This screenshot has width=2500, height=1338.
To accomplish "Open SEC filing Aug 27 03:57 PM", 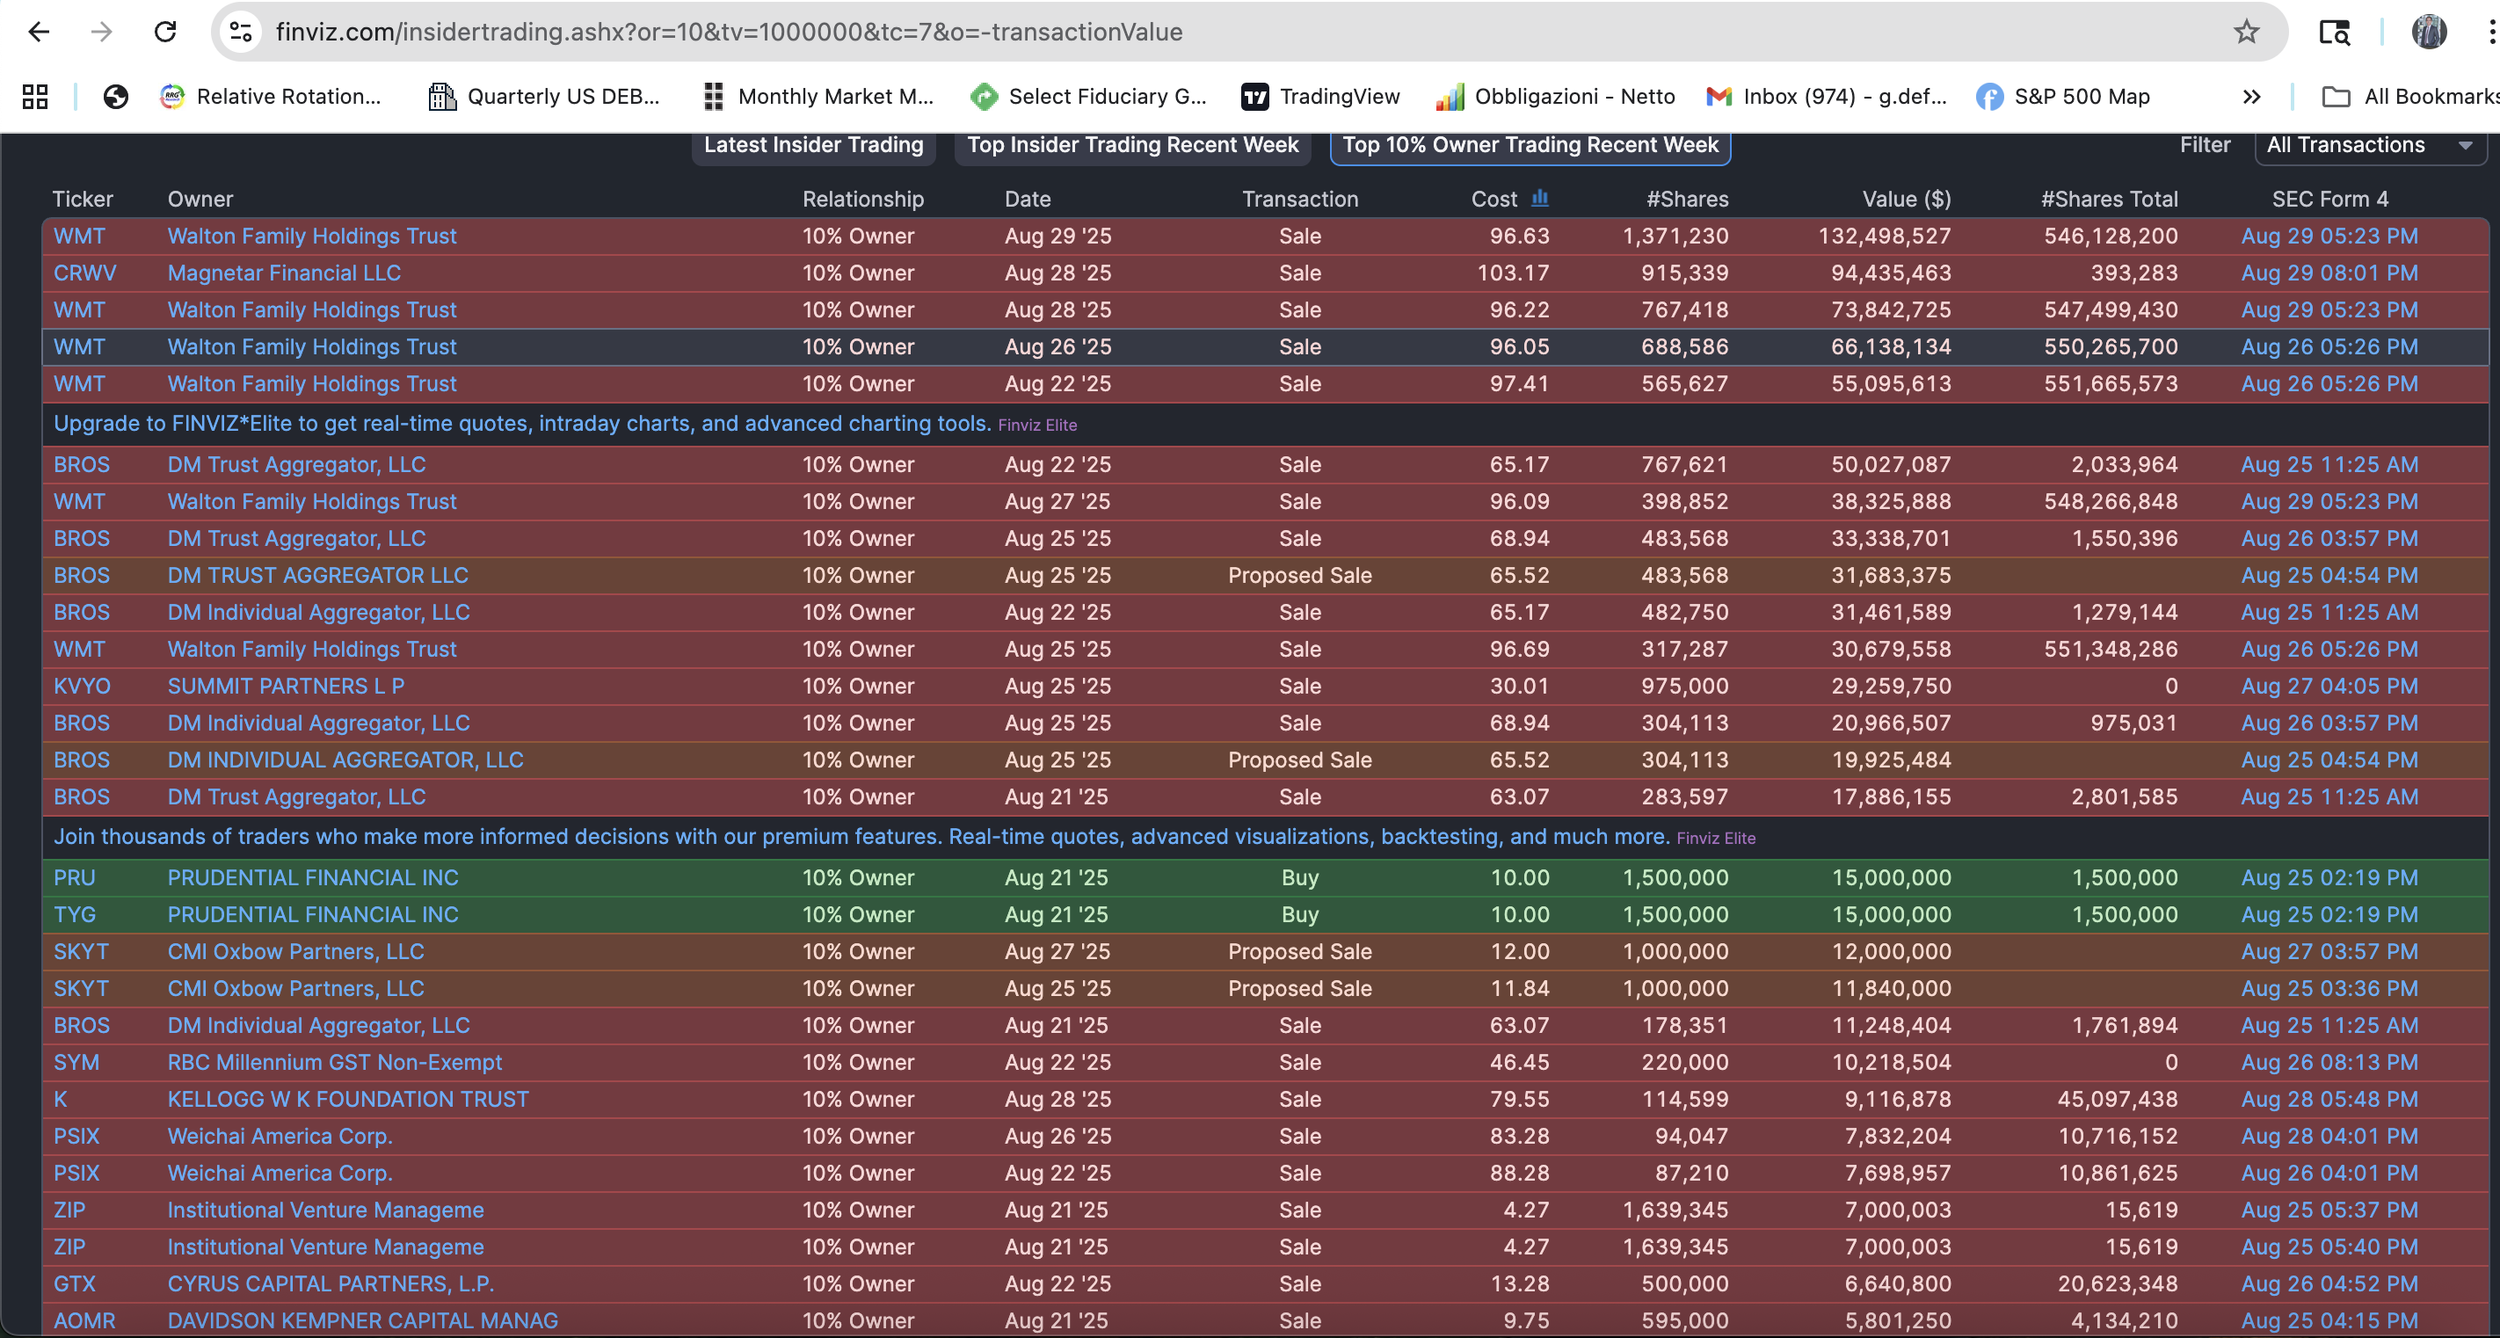I will pyautogui.click(x=2329, y=951).
